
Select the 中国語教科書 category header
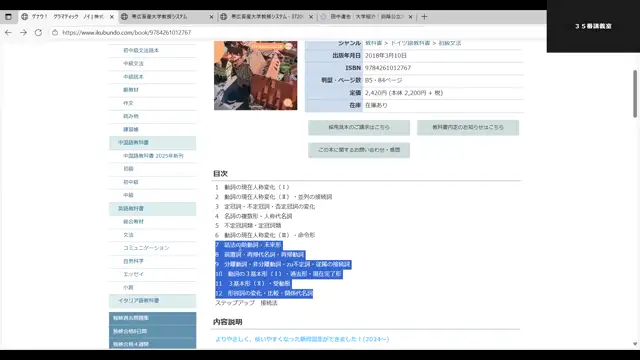click(x=152, y=142)
